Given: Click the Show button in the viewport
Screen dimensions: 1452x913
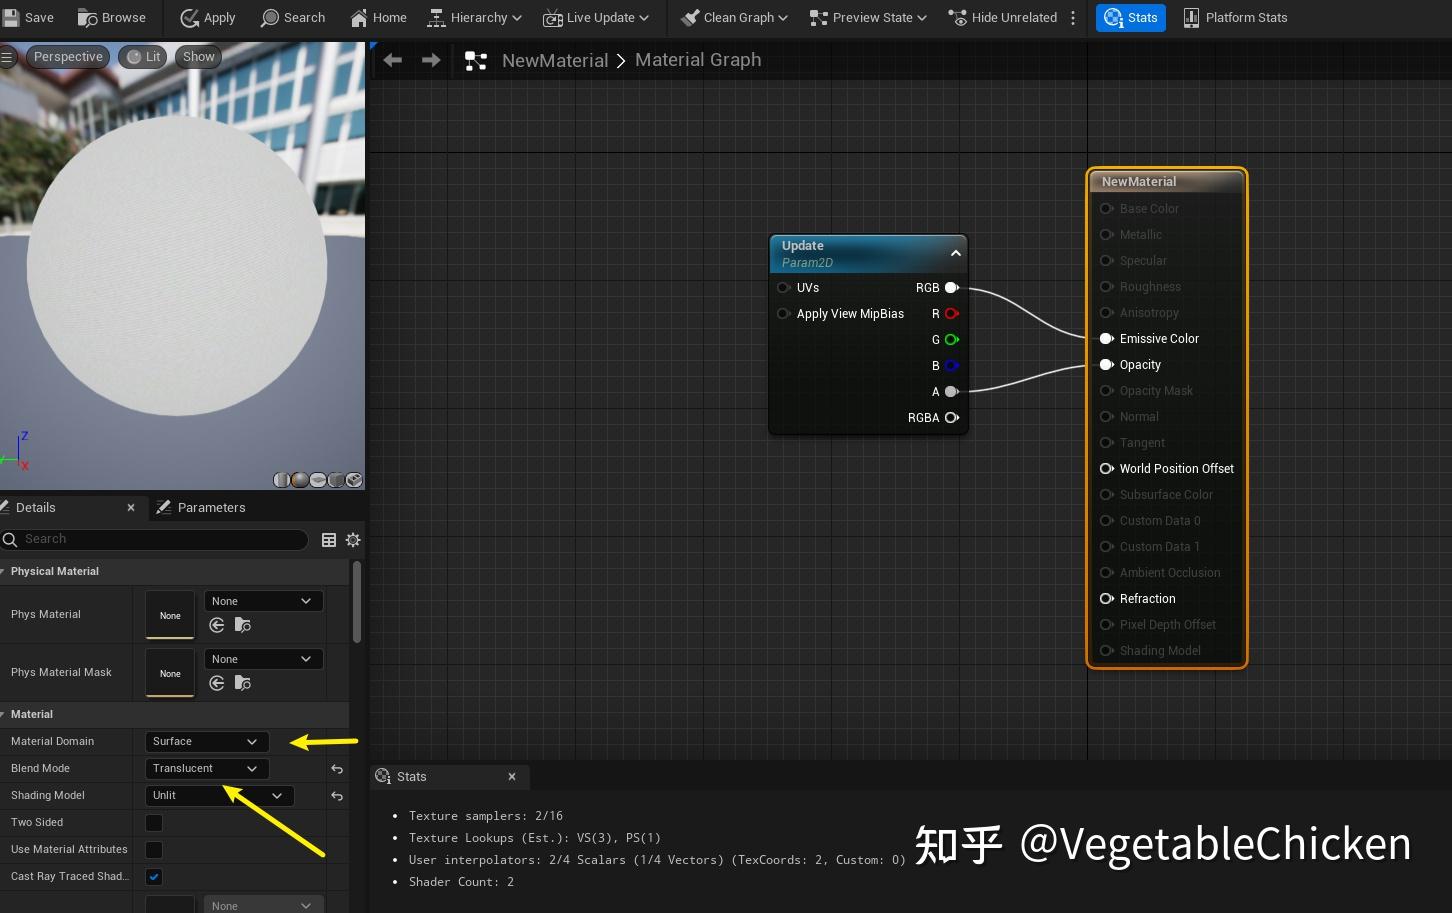Looking at the screenshot, I should point(197,56).
